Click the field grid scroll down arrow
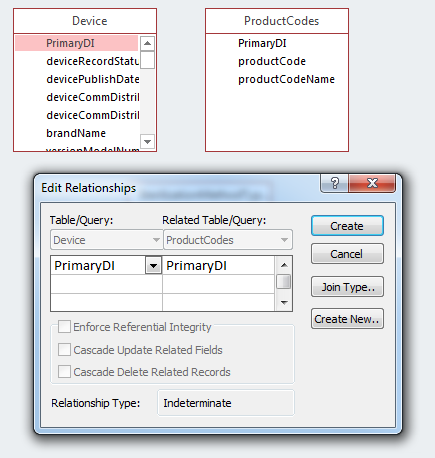This screenshot has width=435, height=458. click(284, 302)
